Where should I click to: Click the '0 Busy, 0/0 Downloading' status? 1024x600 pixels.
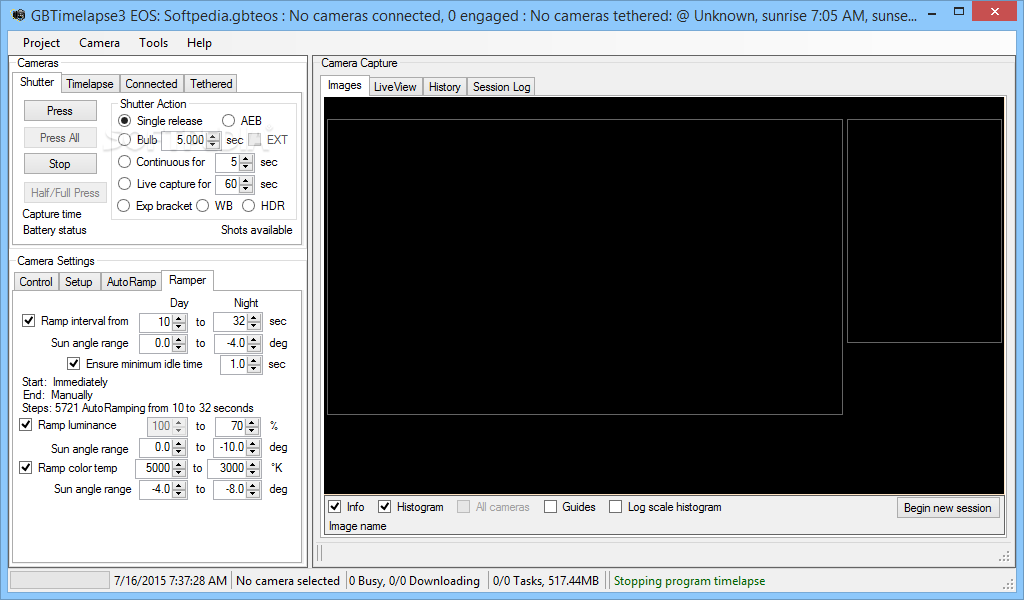coord(414,581)
